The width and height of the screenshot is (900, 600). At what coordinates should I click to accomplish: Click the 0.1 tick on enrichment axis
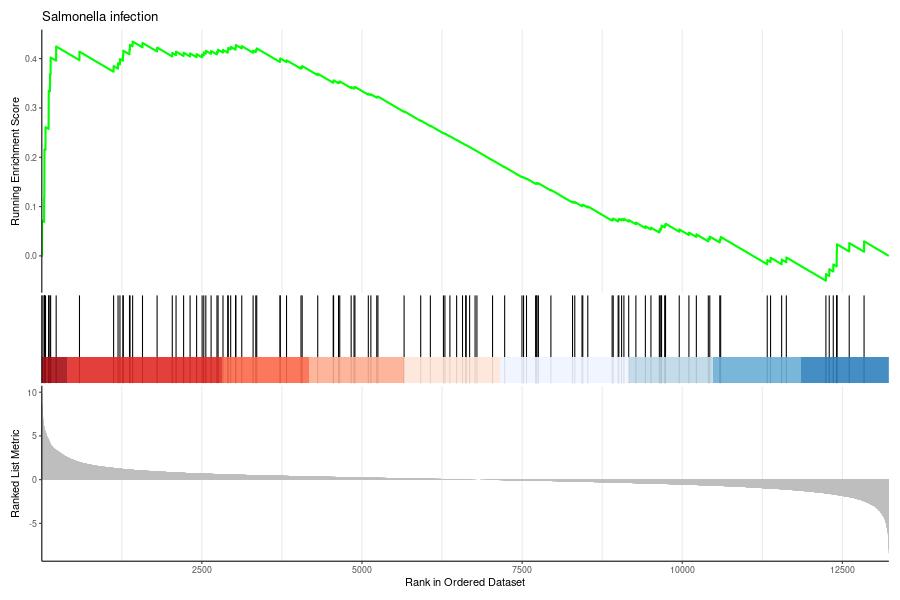[31, 207]
